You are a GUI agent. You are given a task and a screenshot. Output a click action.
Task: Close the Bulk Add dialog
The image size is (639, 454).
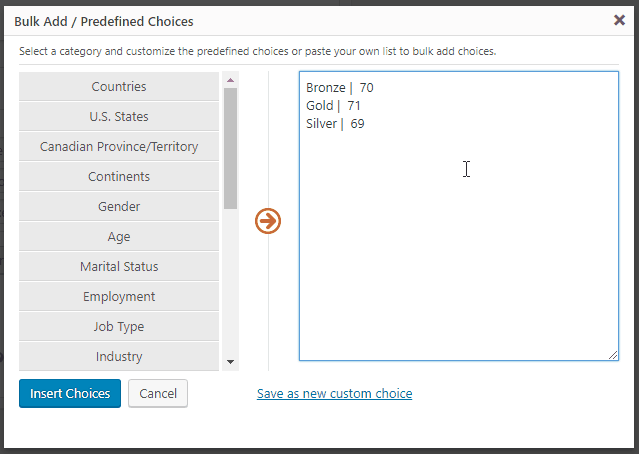click(x=619, y=20)
